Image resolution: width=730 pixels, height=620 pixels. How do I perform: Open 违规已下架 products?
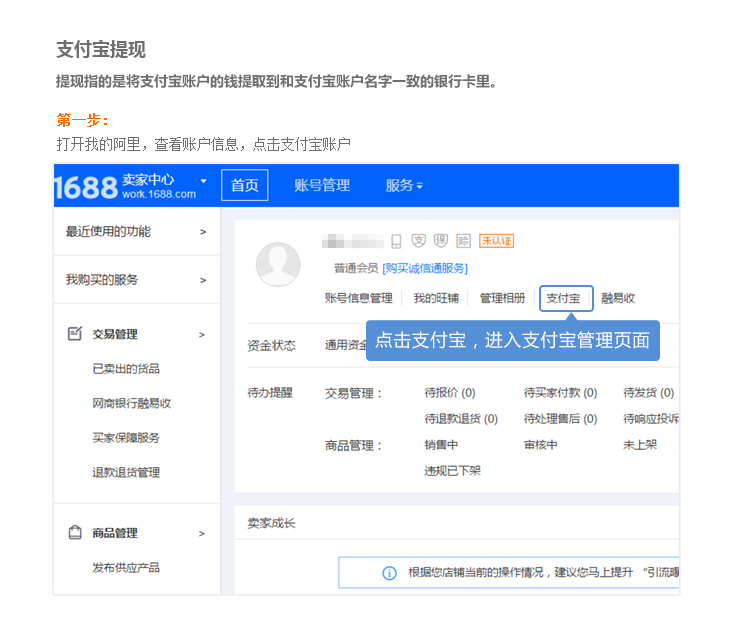[x=452, y=471]
